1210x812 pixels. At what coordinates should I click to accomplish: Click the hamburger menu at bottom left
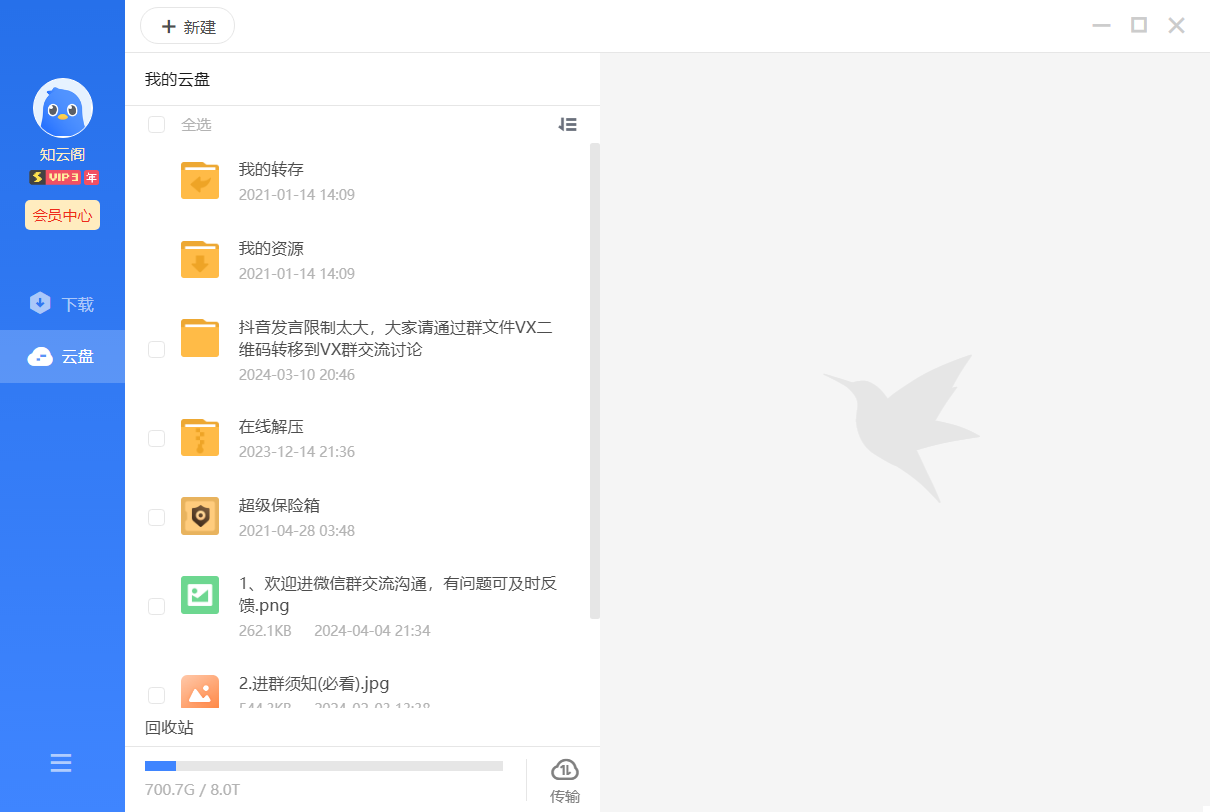coord(60,763)
